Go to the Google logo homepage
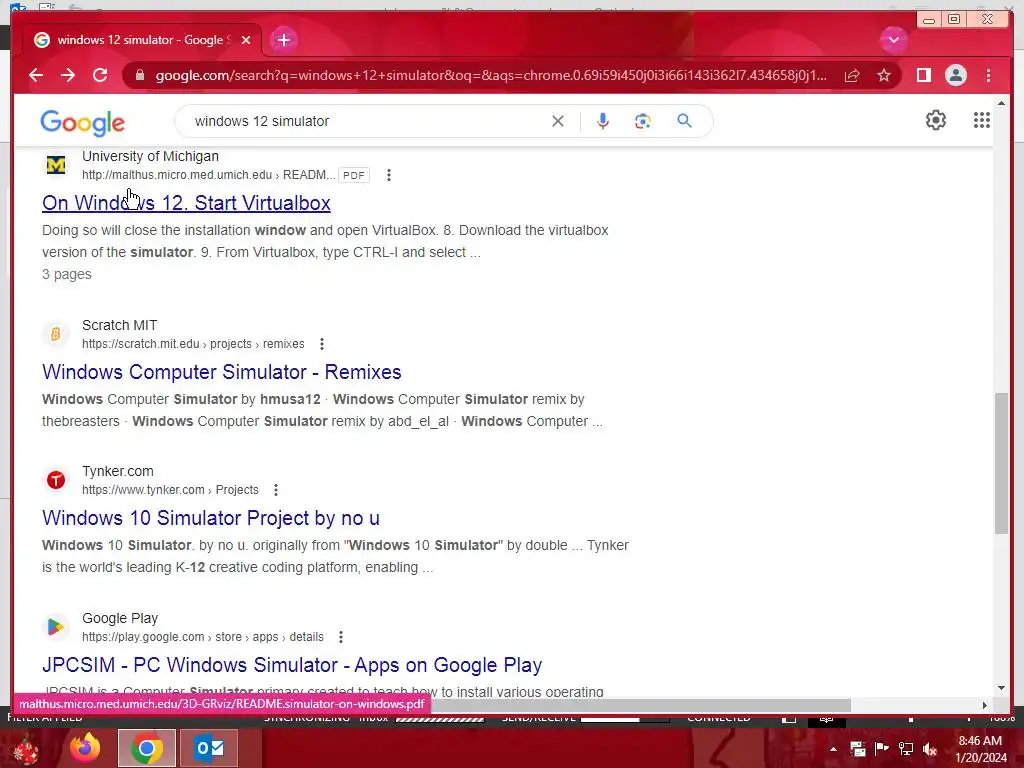The width and height of the screenshot is (1024, 768). 82,122
